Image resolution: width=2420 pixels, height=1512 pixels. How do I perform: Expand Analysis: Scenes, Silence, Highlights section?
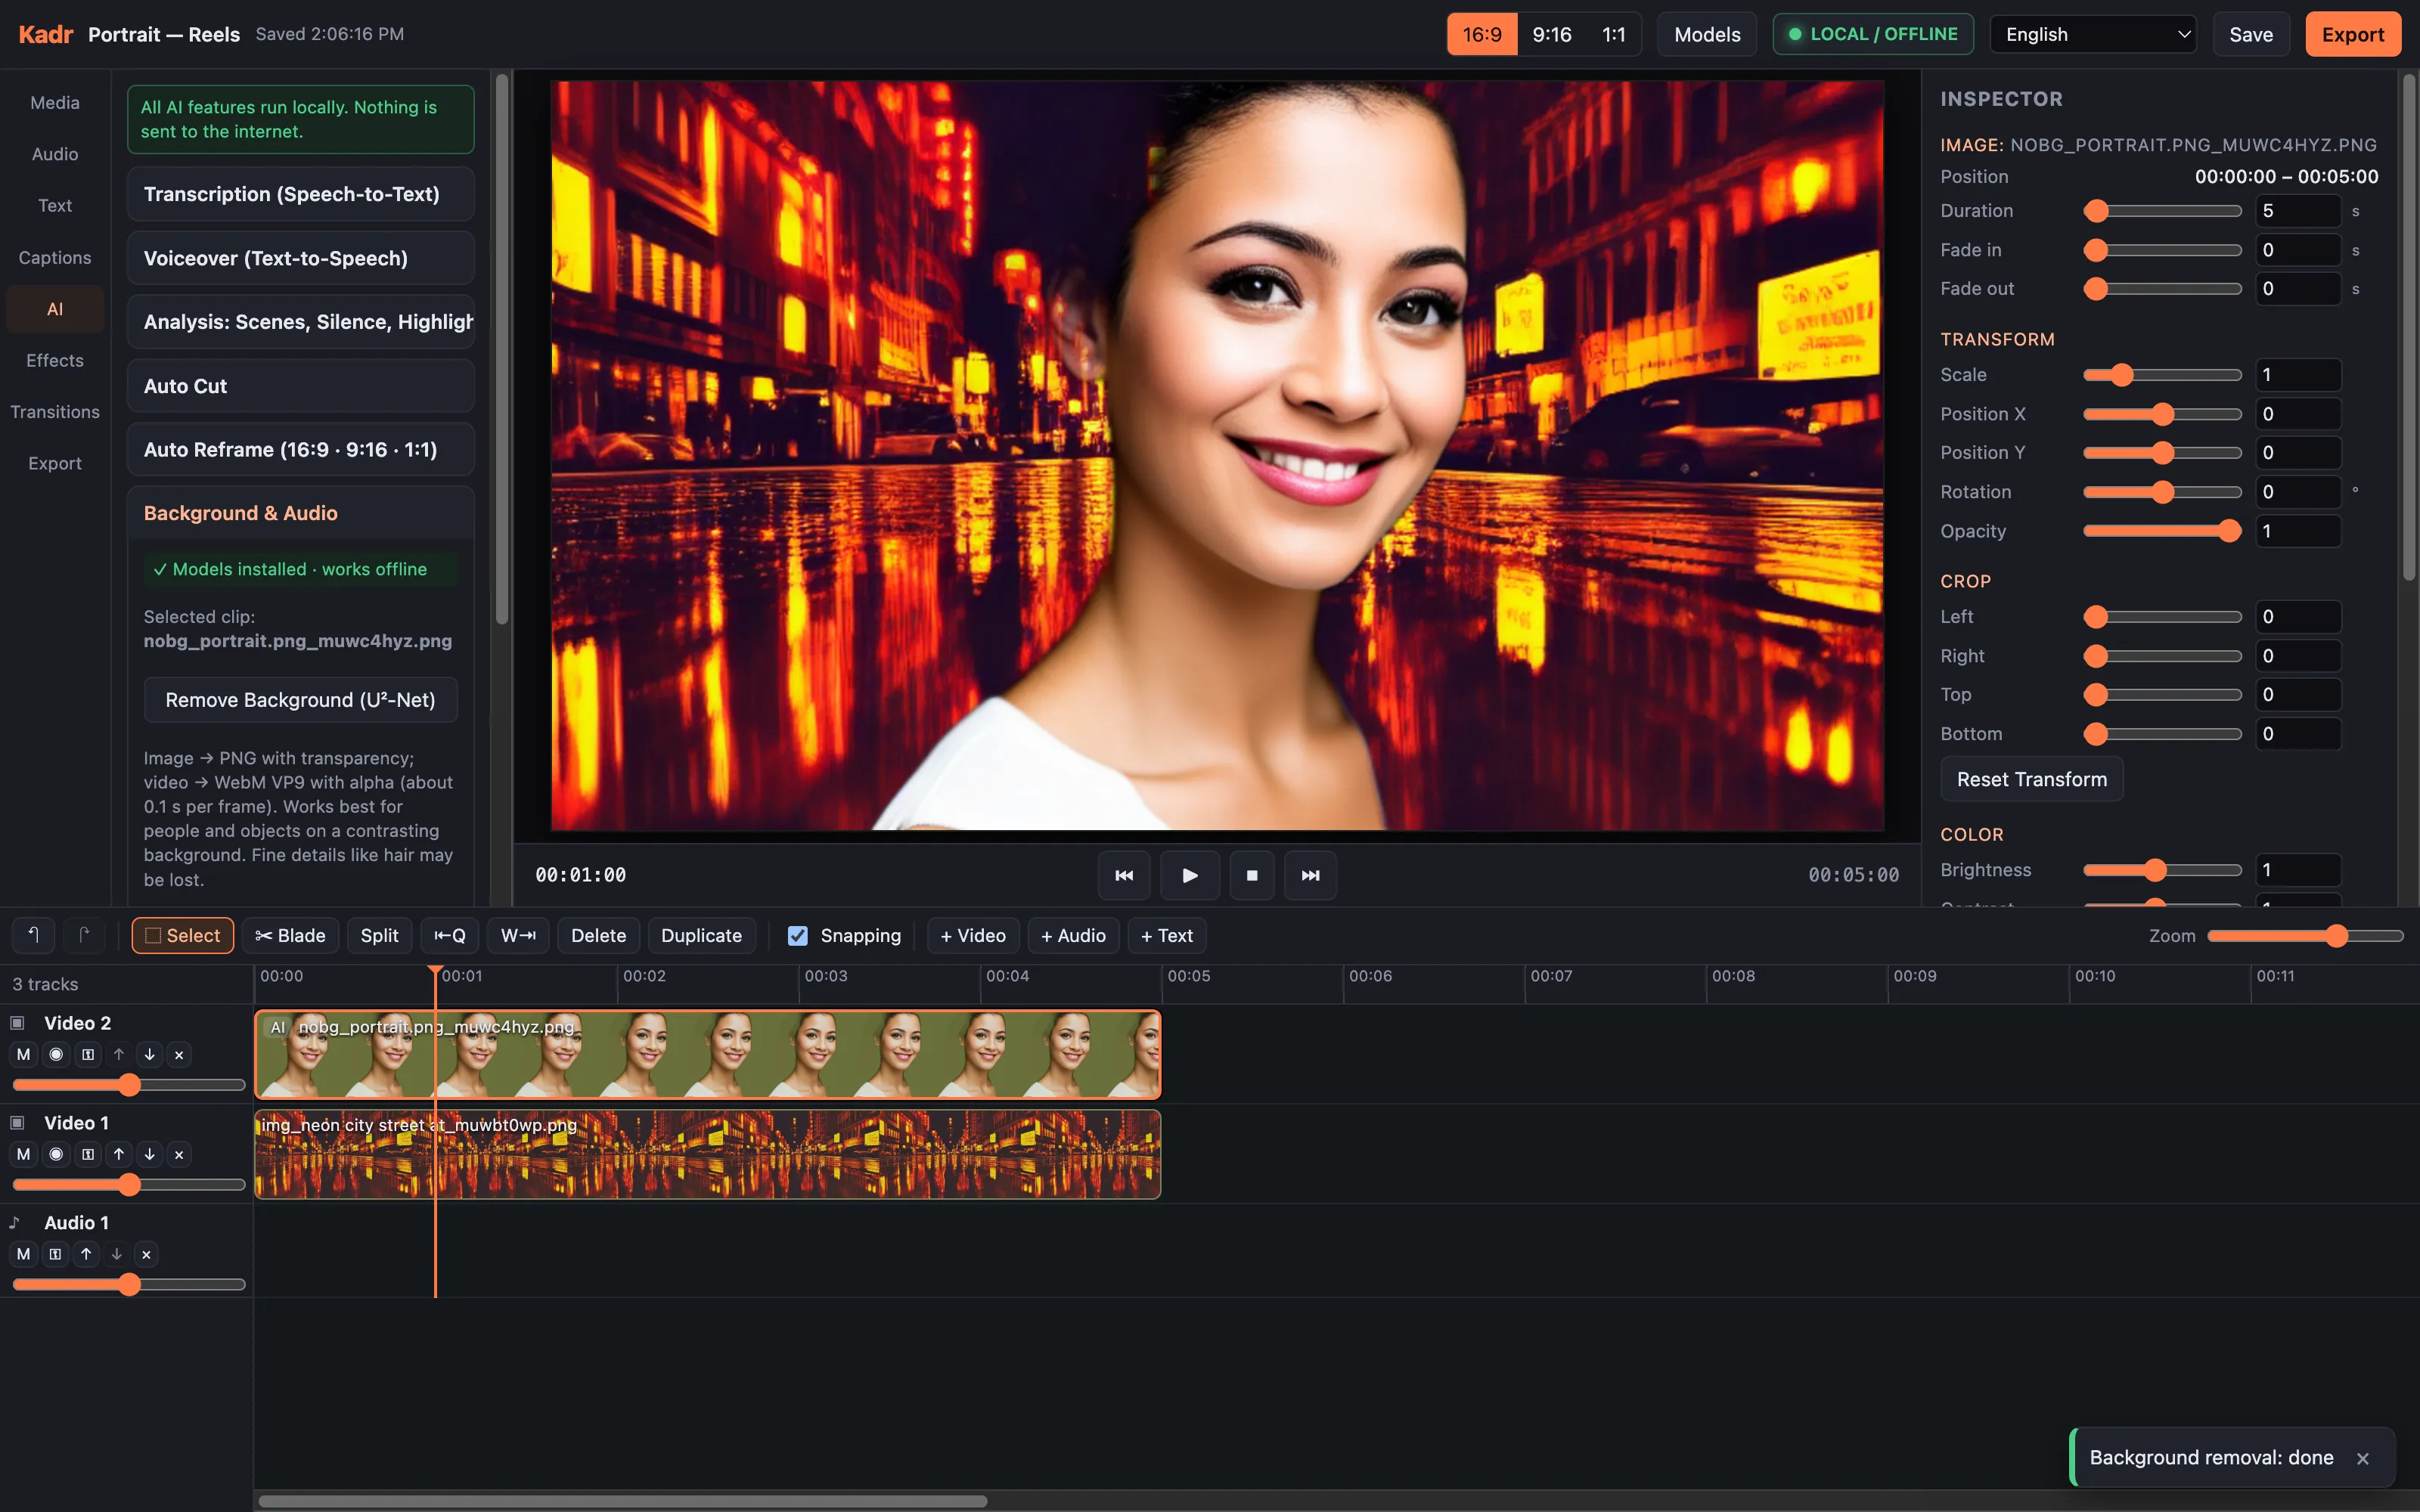300,322
